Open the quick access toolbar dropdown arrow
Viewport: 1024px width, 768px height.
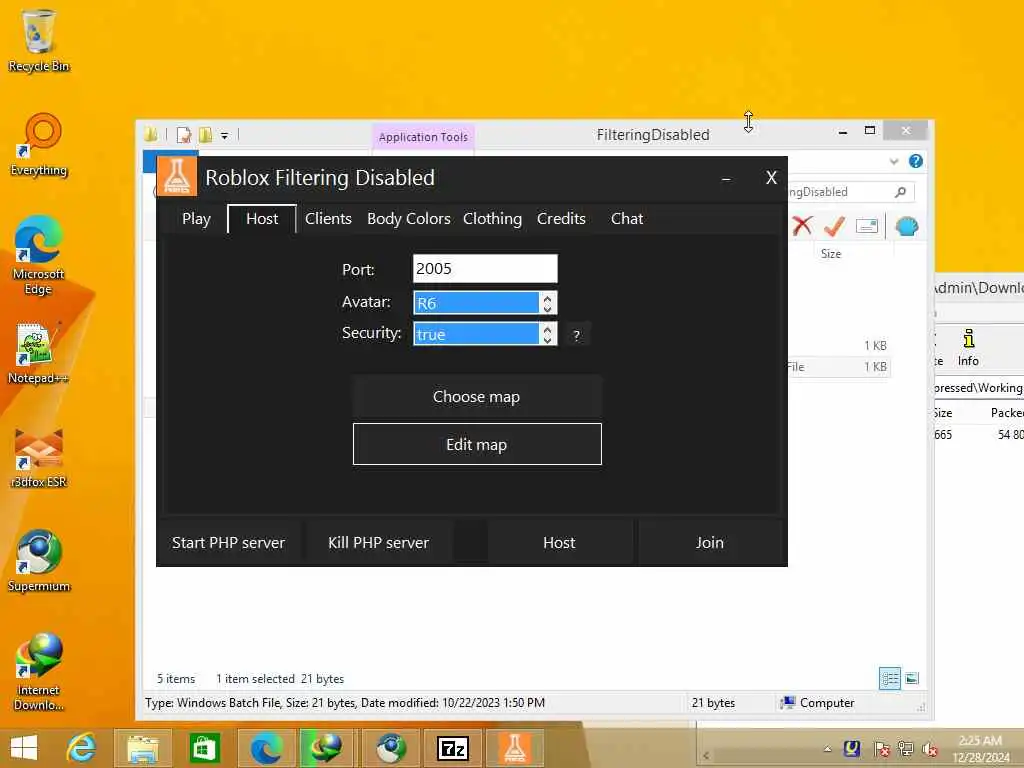224,136
